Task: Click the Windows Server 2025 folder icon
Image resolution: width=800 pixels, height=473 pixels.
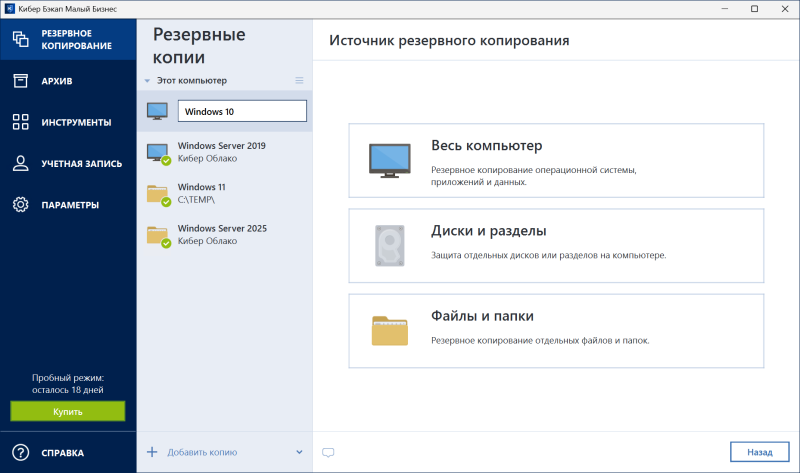Action: point(158,235)
